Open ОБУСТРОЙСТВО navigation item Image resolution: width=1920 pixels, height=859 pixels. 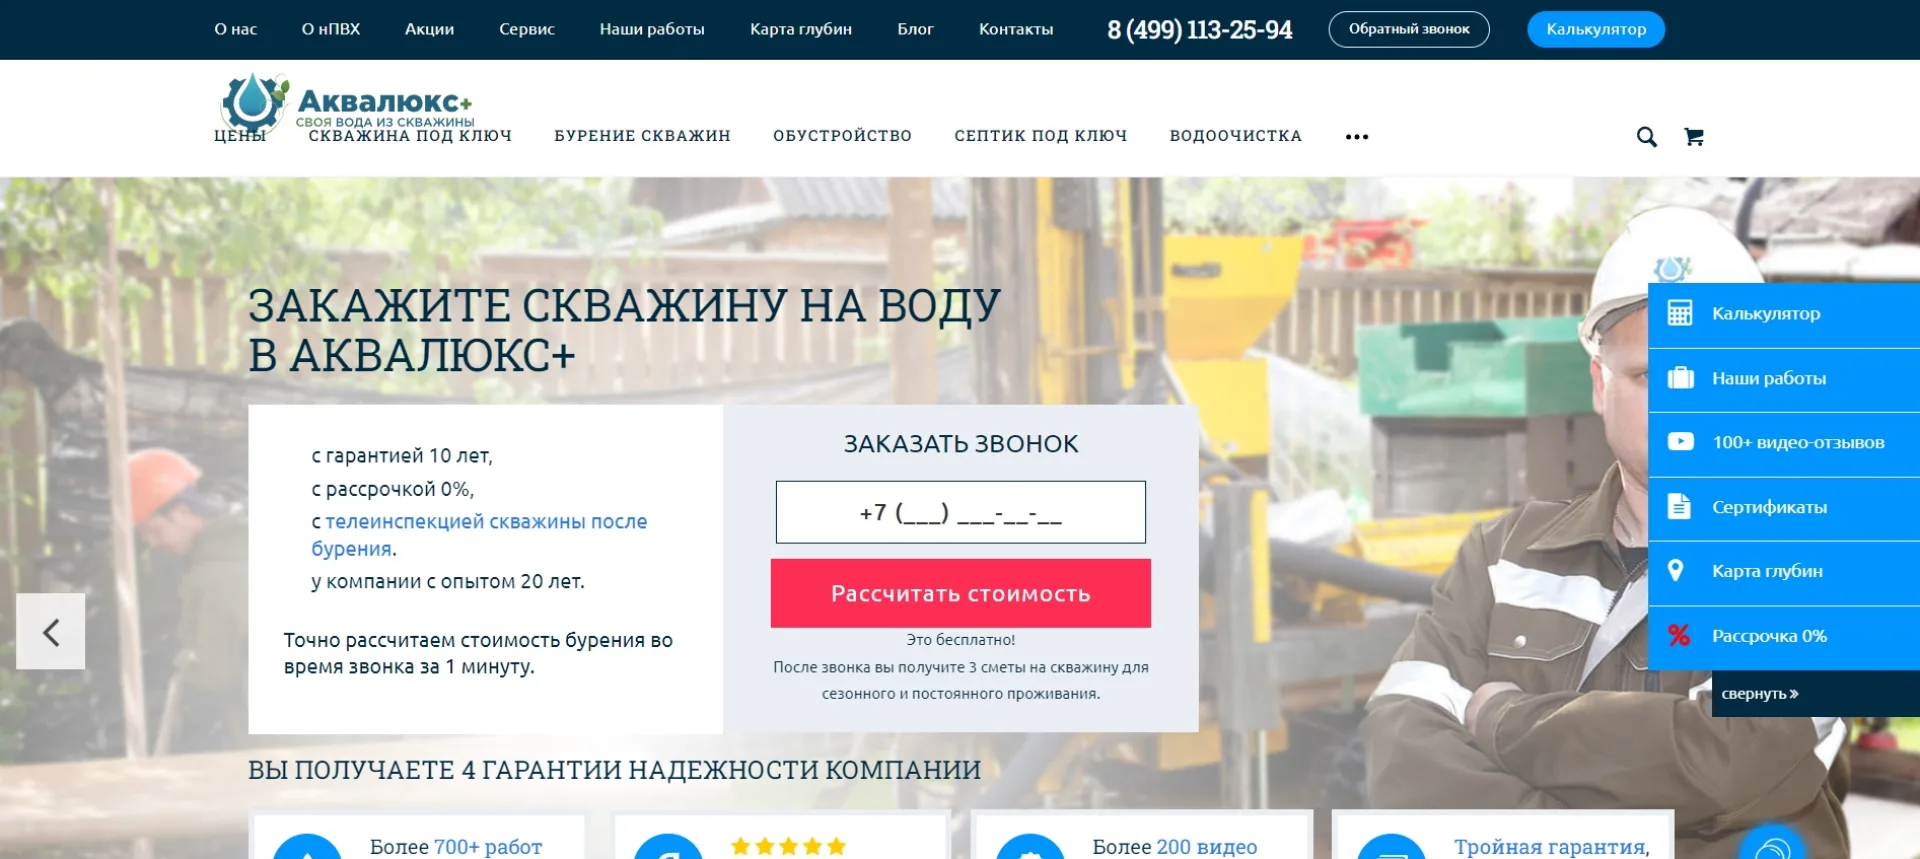[x=842, y=136]
